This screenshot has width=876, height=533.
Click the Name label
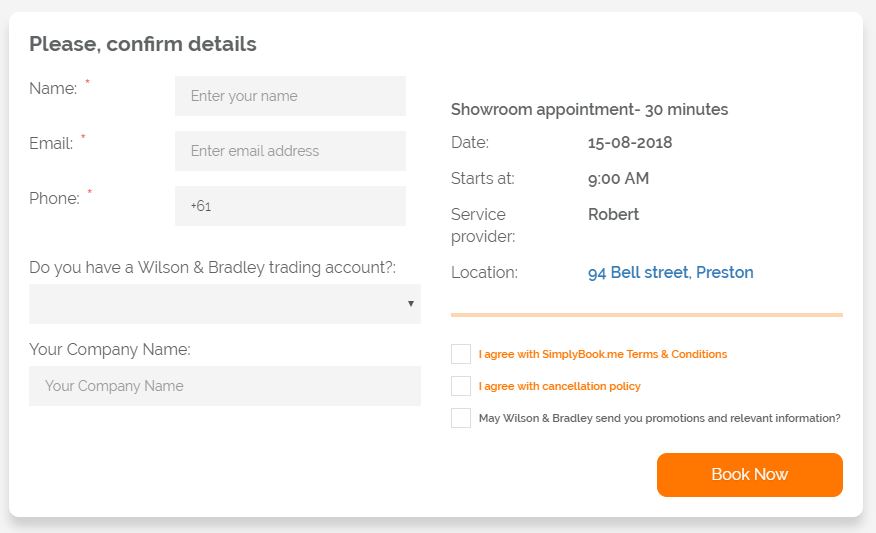[x=53, y=88]
